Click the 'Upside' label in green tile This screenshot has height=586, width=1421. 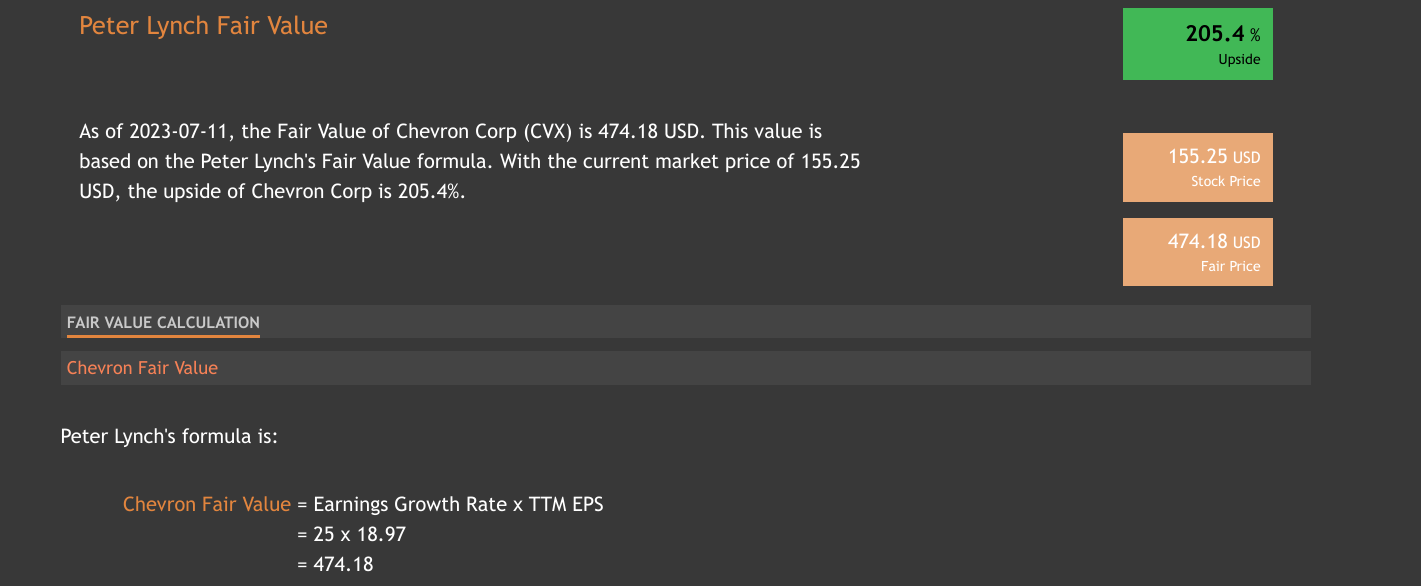point(1239,60)
